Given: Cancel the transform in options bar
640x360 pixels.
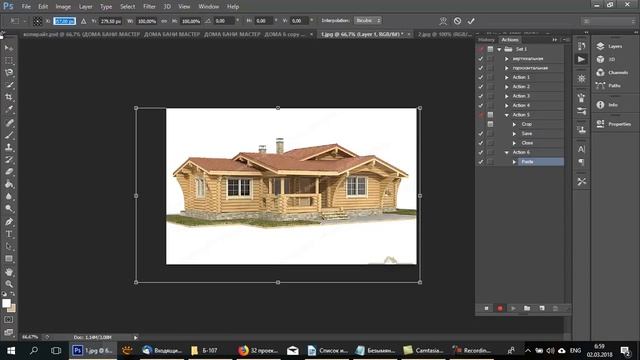Looking at the screenshot, I should pos(457,21).
